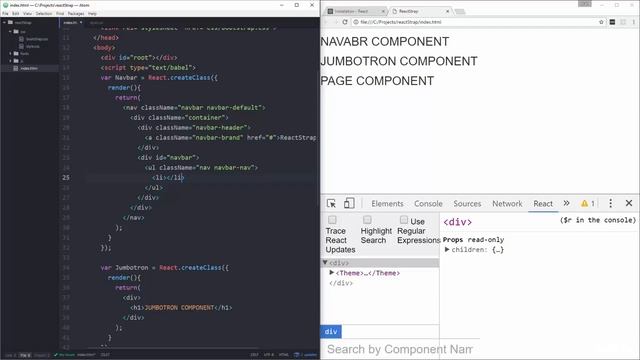Select the ReactStrap Chrome tab
The height and width of the screenshot is (360, 640).
pos(420,11)
